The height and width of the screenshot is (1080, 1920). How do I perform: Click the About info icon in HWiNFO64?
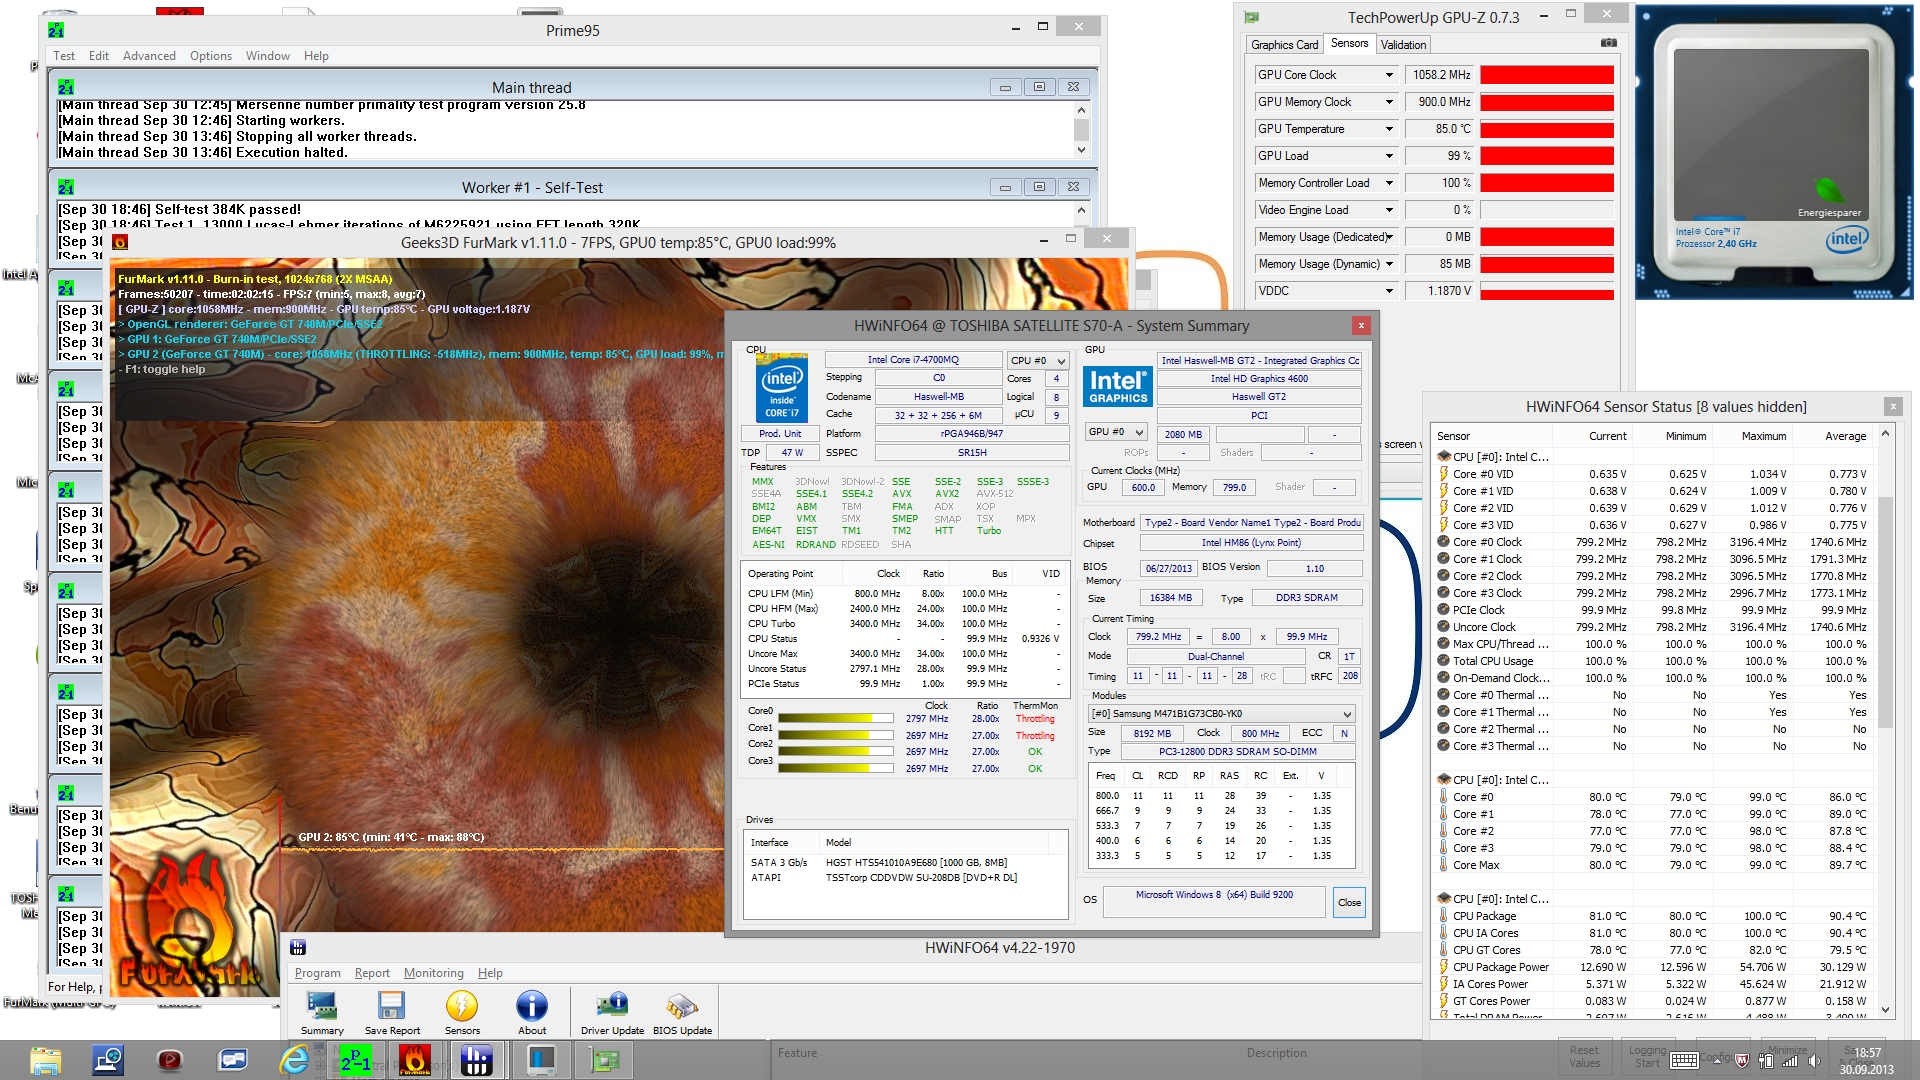(x=532, y=1006)
